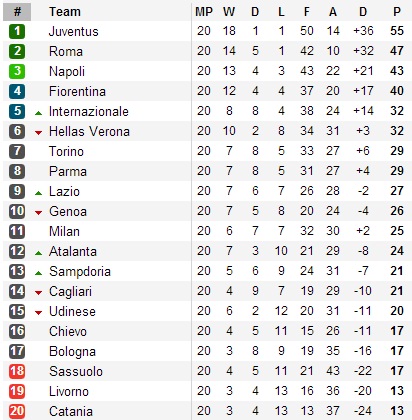Sort table by P points header
Viewport: 412px width, 420px height.
397,12
